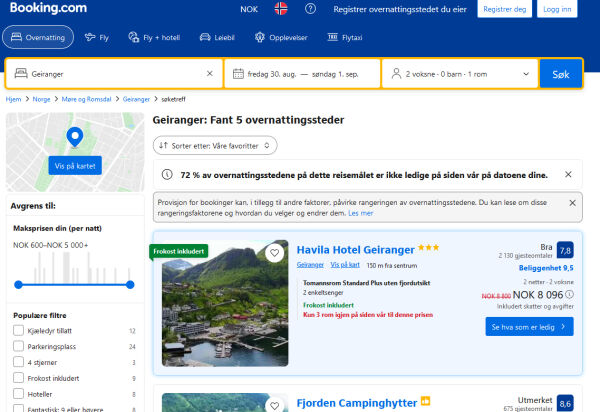Select the Overnatting tab
This screenshot has height=412, width=600.
tap(38, 37)
